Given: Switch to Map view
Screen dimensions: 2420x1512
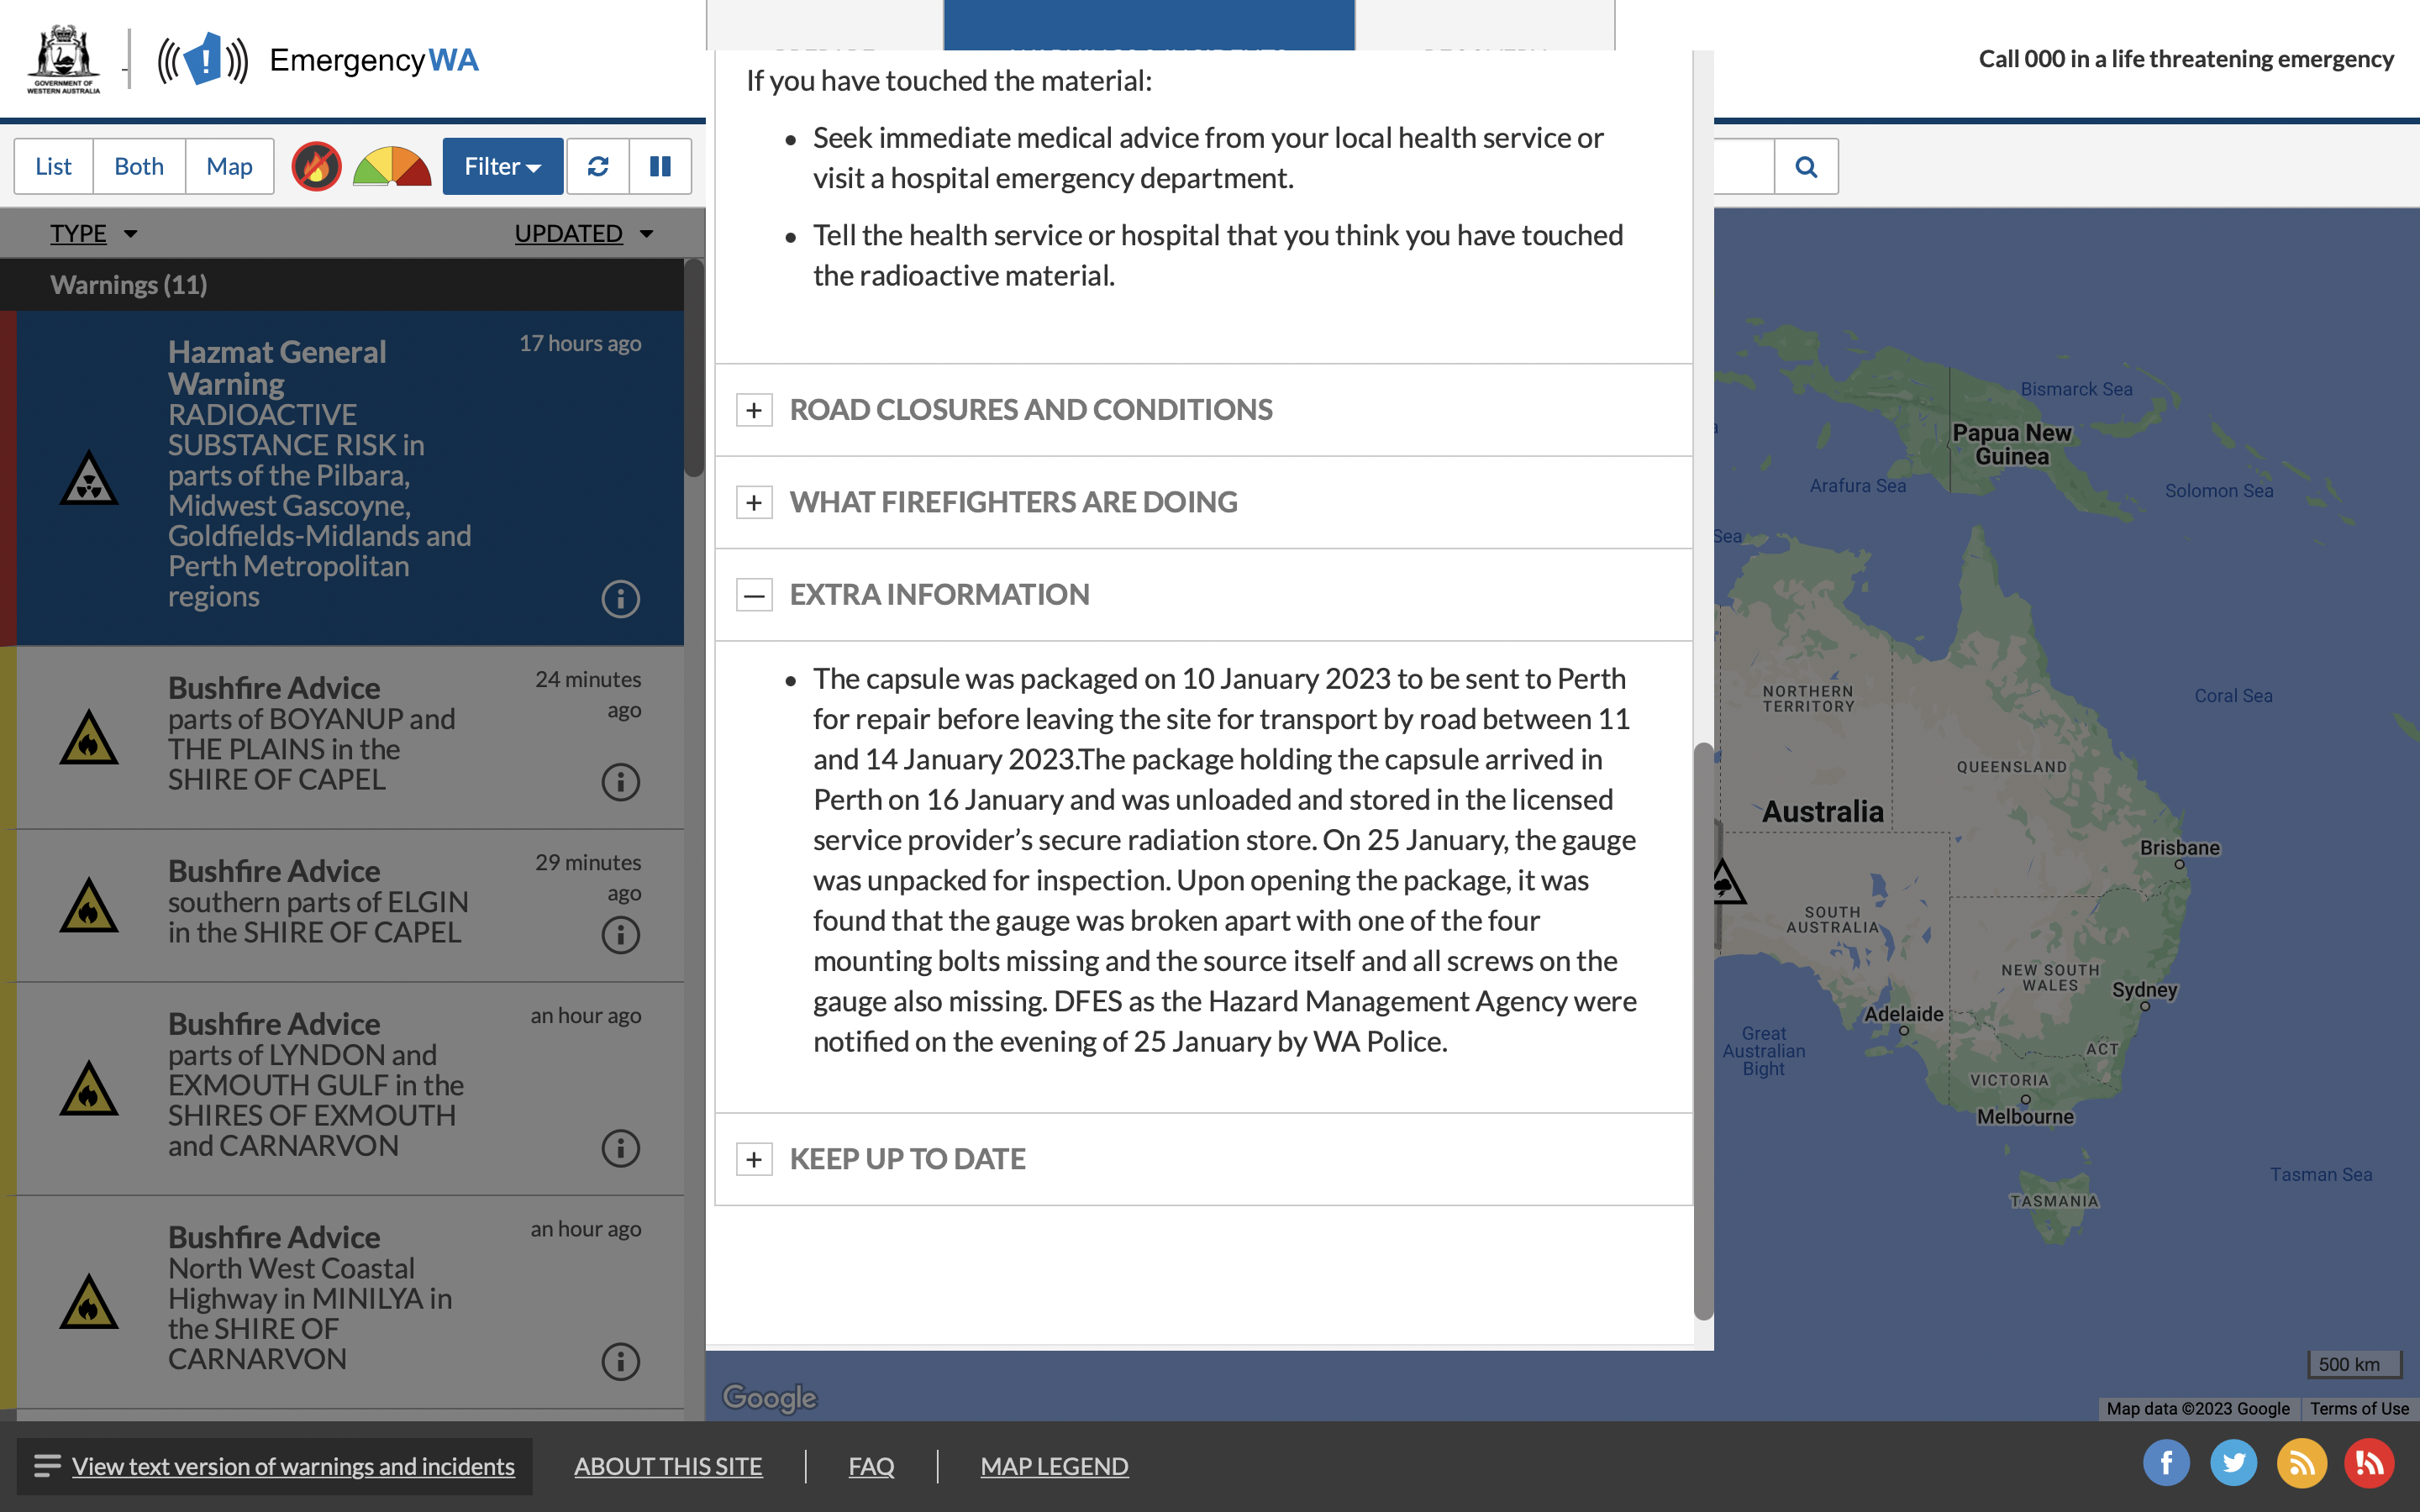Looking at the screenshot, I should click(x=229, y=166).
